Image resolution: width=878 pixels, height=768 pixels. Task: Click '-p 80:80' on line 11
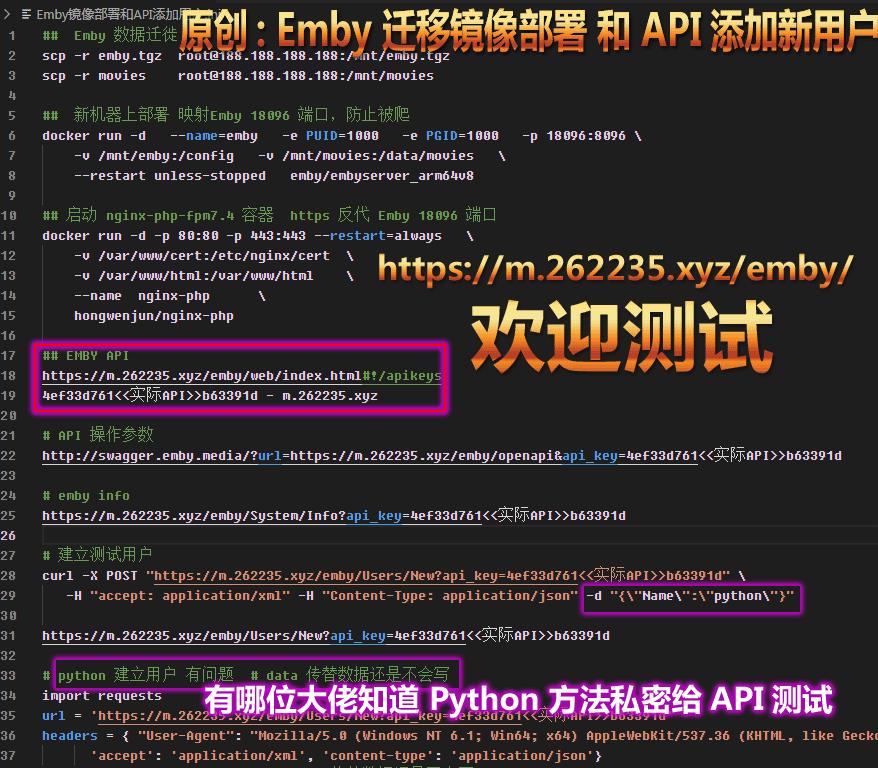click(x=186, y=236)
